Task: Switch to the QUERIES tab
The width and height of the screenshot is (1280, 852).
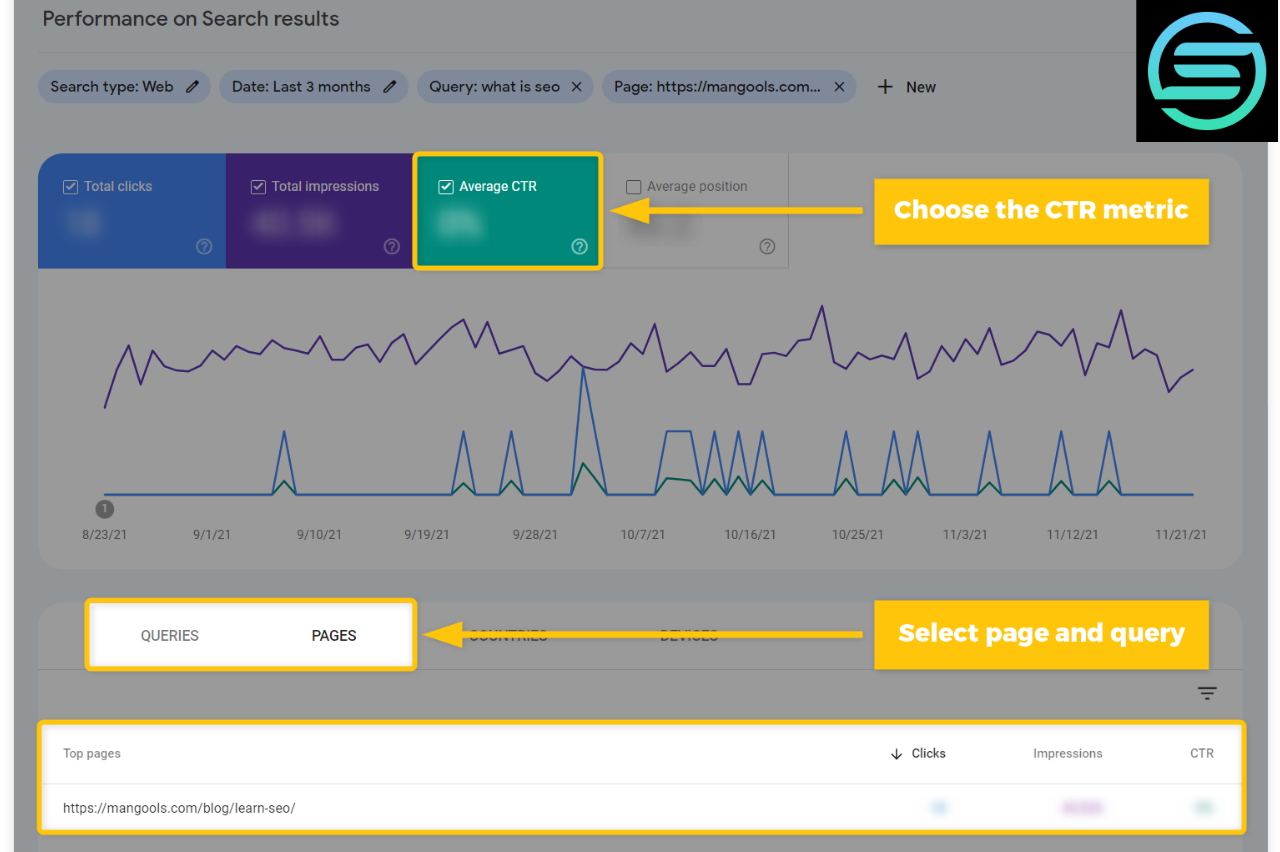Action: pyautogui.click(x=170, y=635)
